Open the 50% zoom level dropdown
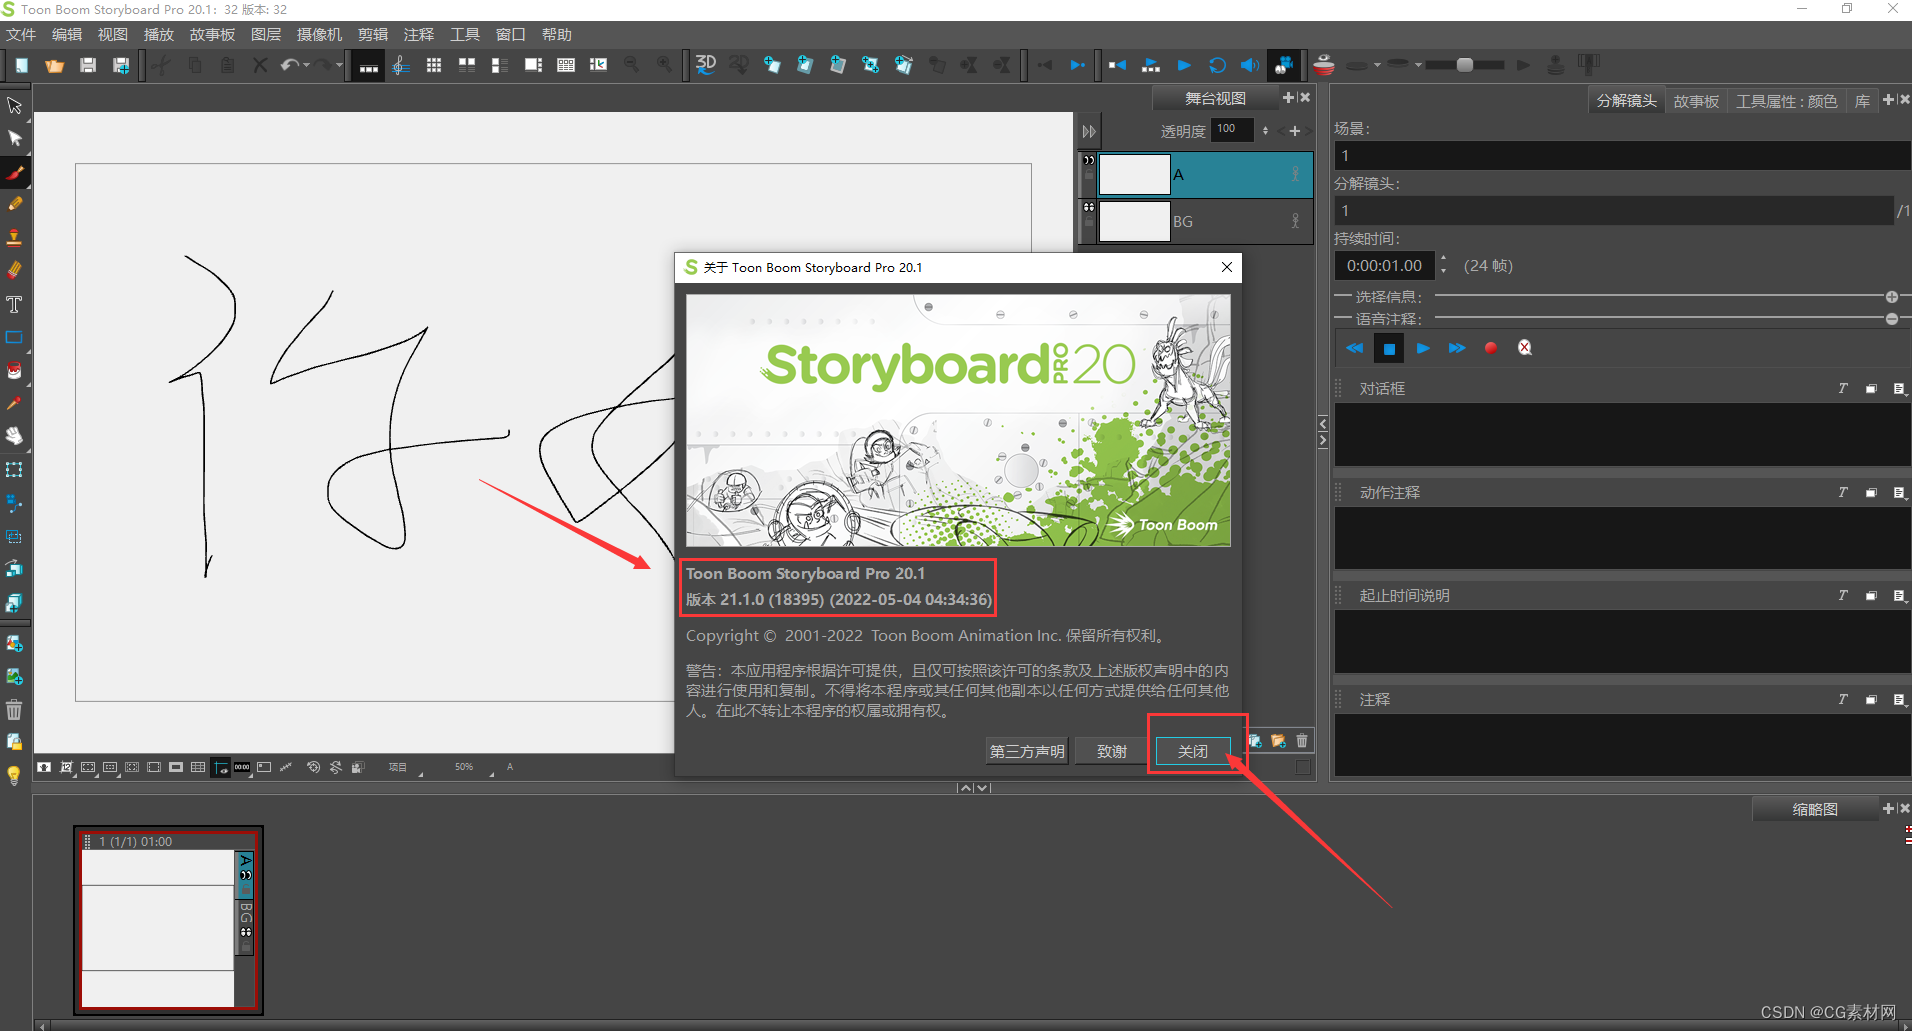1912x1031 pixels. 463,767
